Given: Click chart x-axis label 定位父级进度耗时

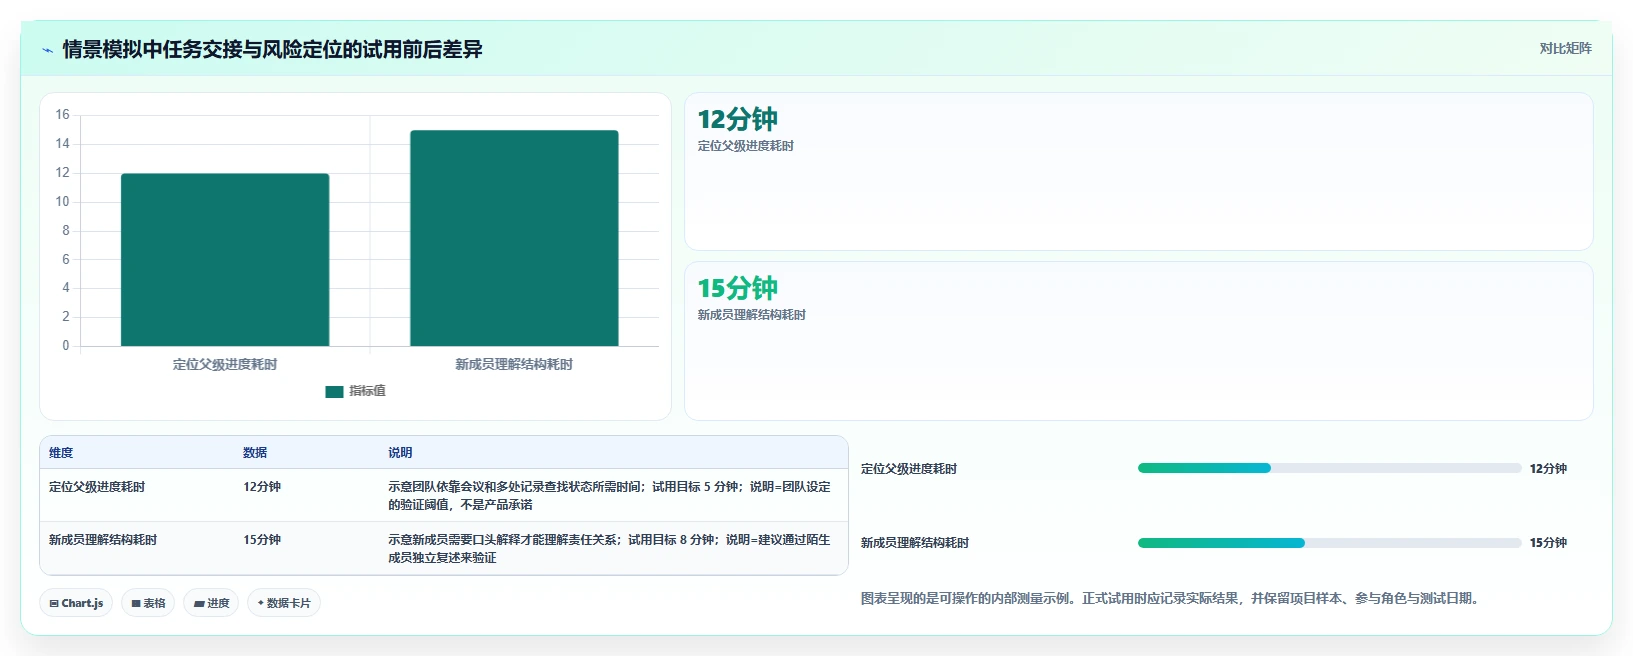Looking at the screenshot, I should tap(225, 364).
